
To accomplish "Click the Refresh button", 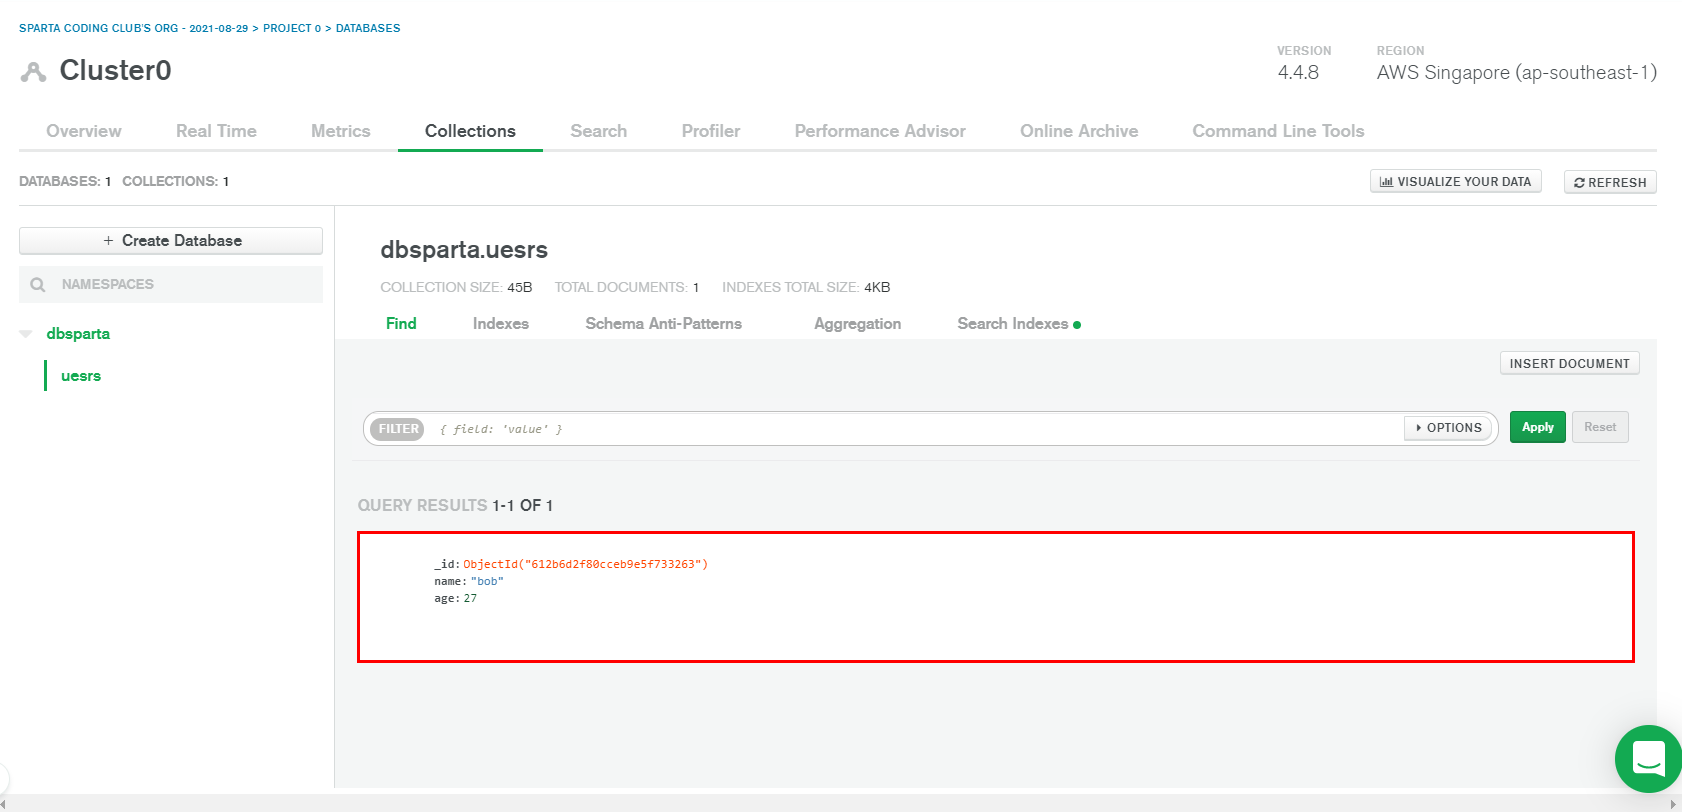I will 1610,182.
